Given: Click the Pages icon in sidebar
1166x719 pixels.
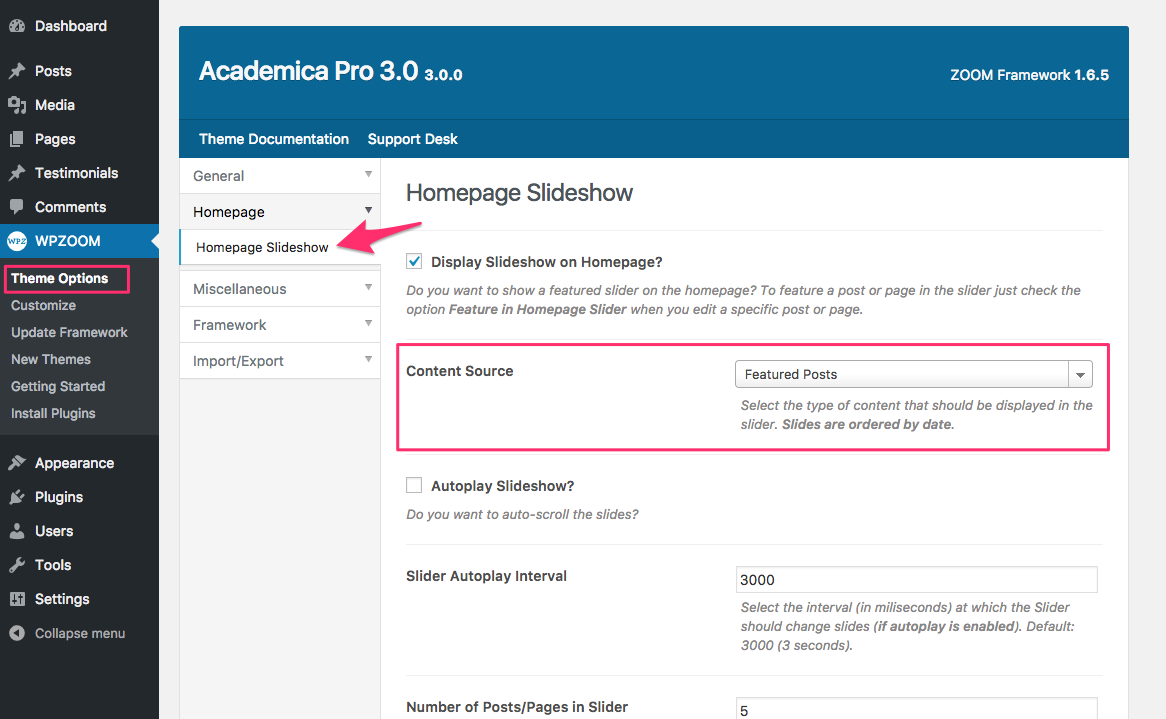Looking at the screenshot, I should [x=17, y=139].
